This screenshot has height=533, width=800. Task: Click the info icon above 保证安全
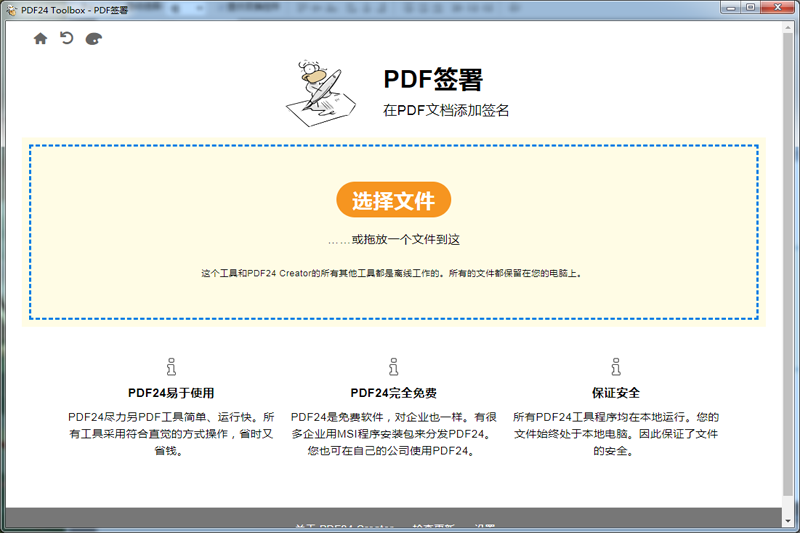pyautogui.click(x=616, y=367)
